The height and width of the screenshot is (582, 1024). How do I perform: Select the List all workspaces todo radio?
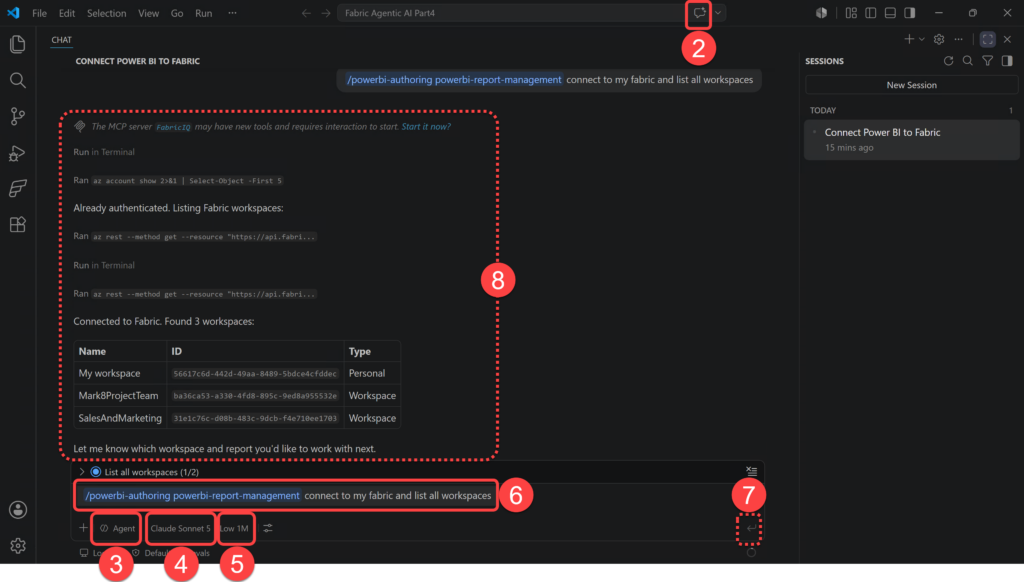(x=96, y=472)
